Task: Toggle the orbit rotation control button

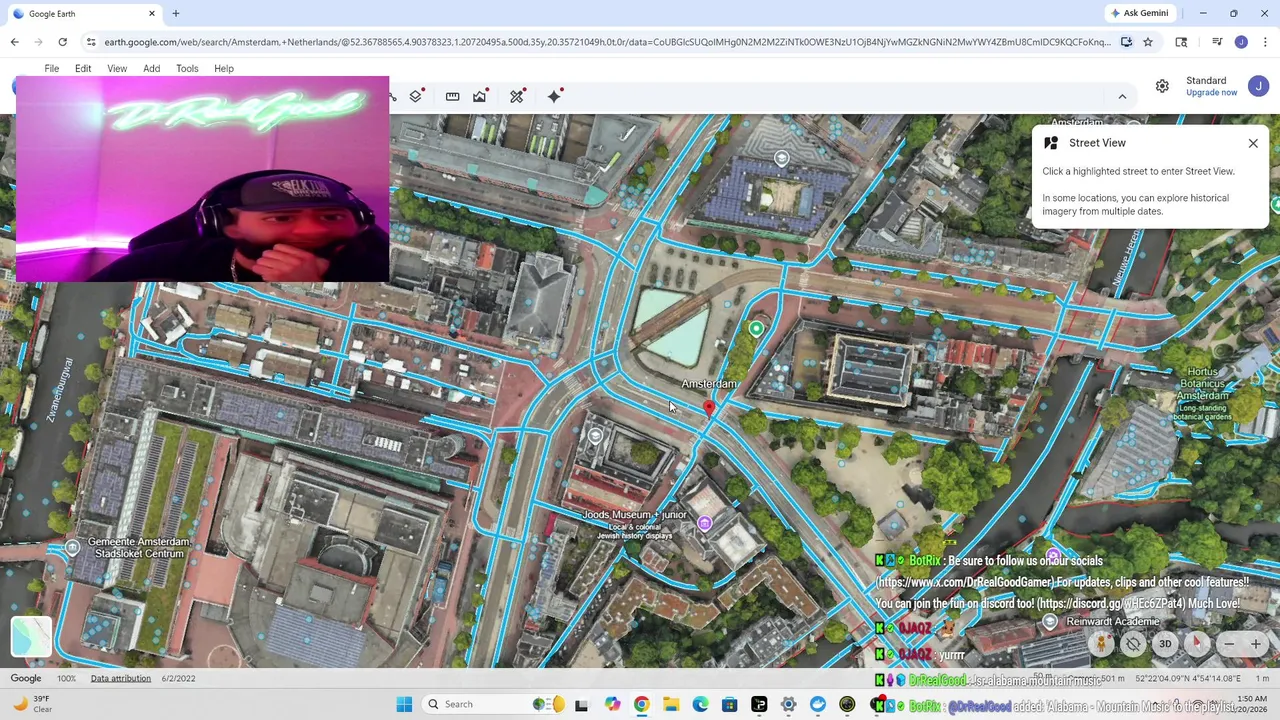Action: (1133, 644)
